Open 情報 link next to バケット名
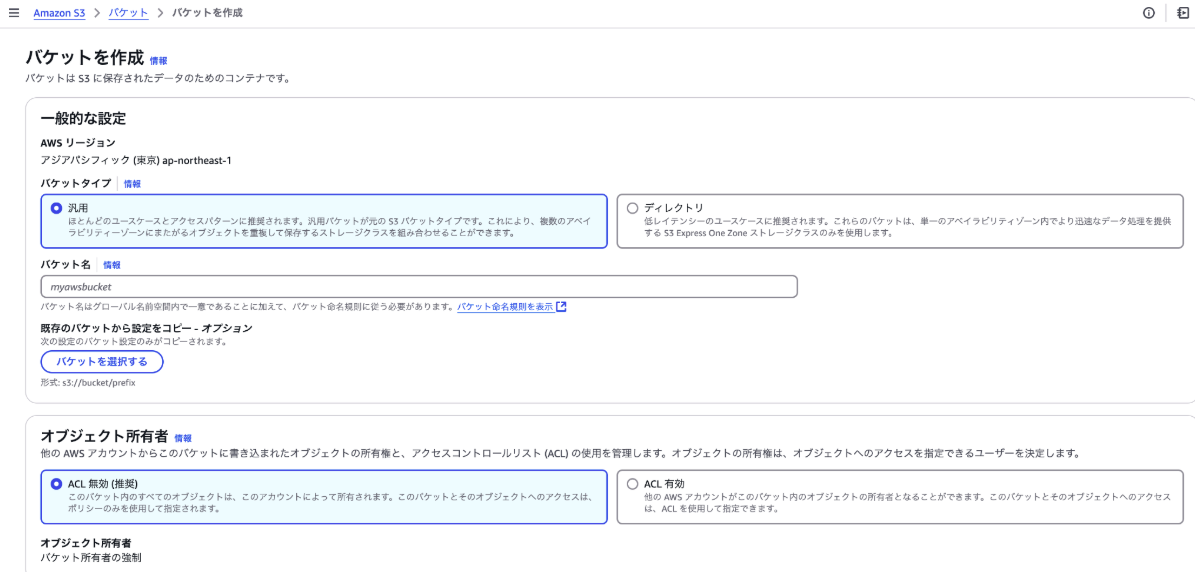Viewport: 1195px width, 572px height. click(x=112, y=265)
